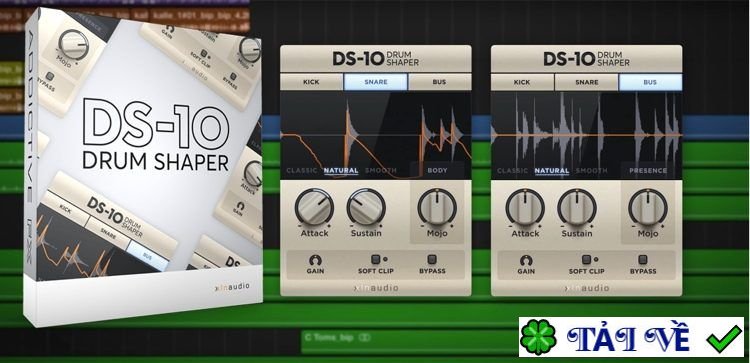Toggle BYPASS in right plugin
This screenshot has height=363, width=750.
(x=643, y=260)
